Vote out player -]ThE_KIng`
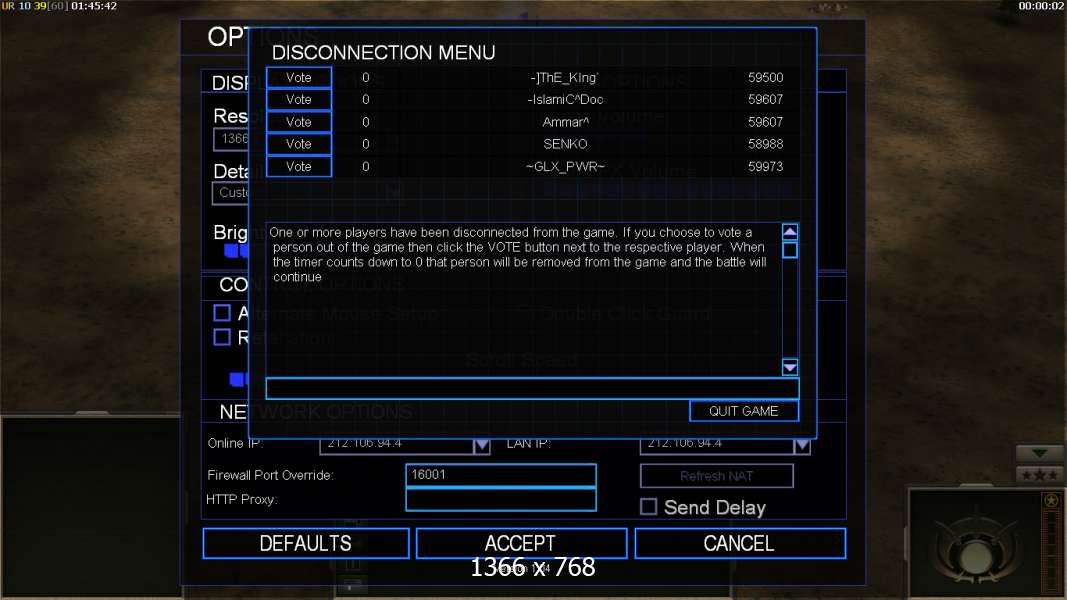 pyautogui.click(x=299, y=78)
